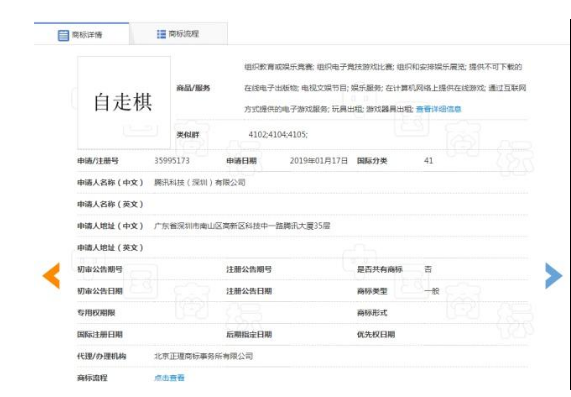Screen dimensions: 571x397
Task: Click the 商标详情 tab document icon
Action: pos(63,35)
